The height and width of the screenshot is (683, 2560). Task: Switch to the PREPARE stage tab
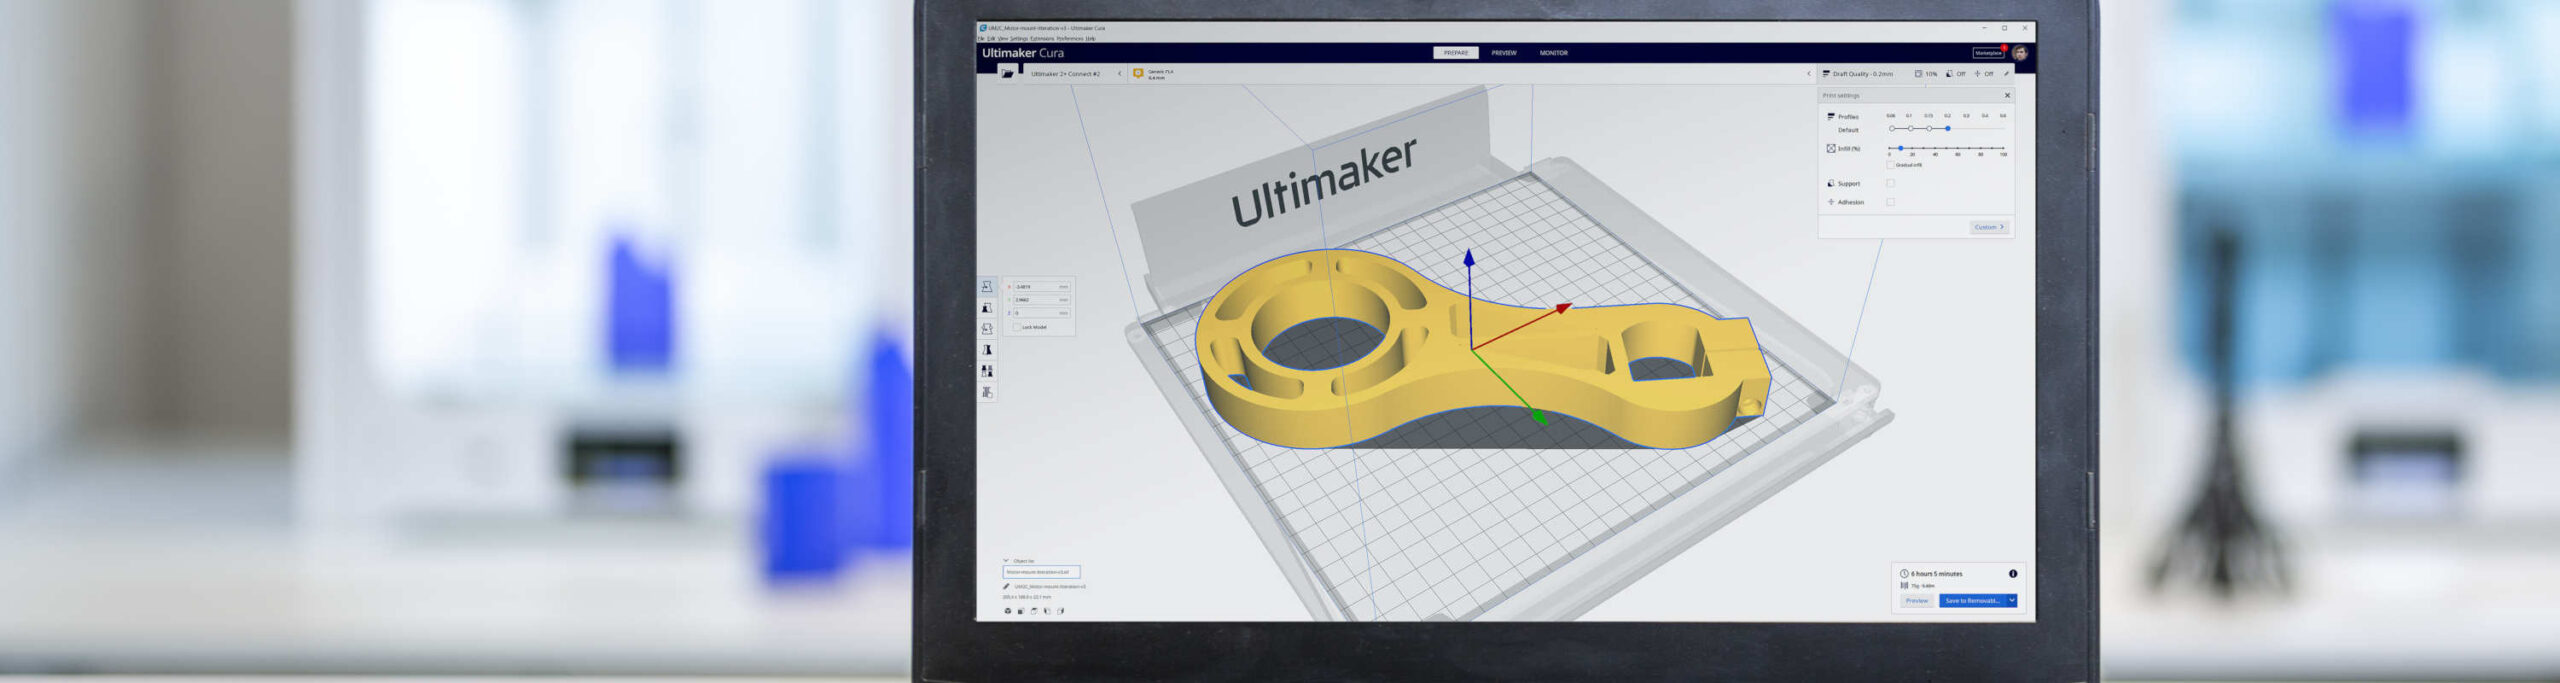(1455, 53)
